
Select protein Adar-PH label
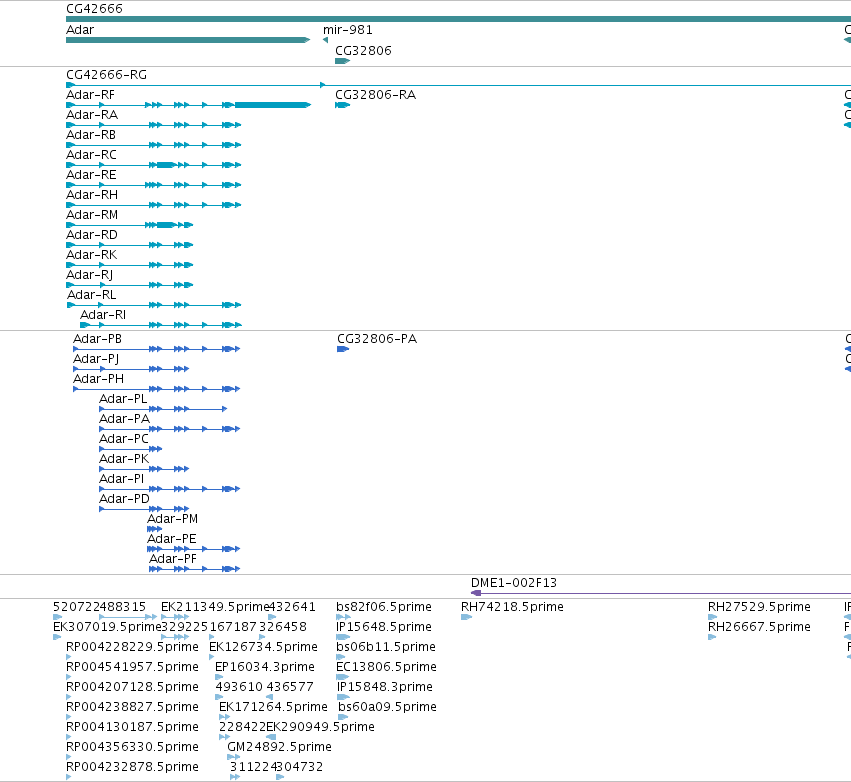tap(98, 379)
